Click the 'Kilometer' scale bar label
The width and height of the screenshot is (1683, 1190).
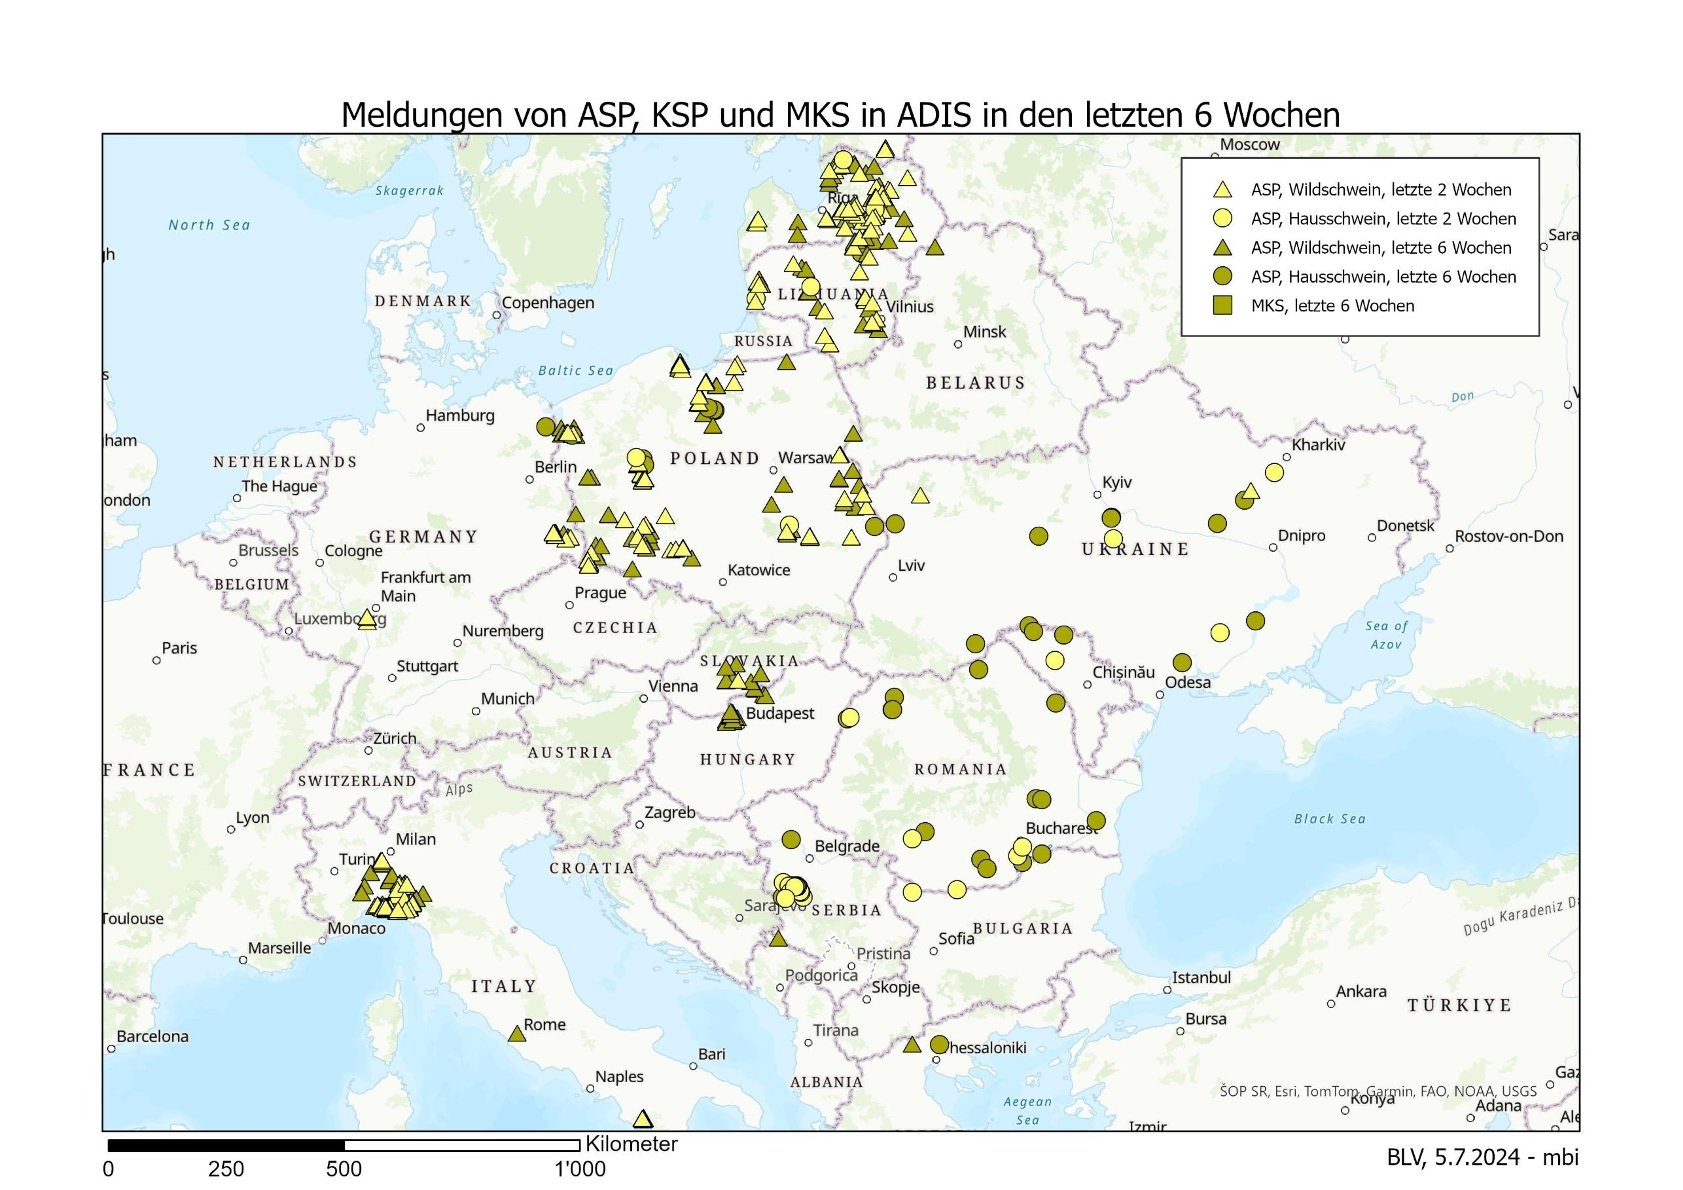631,1144
